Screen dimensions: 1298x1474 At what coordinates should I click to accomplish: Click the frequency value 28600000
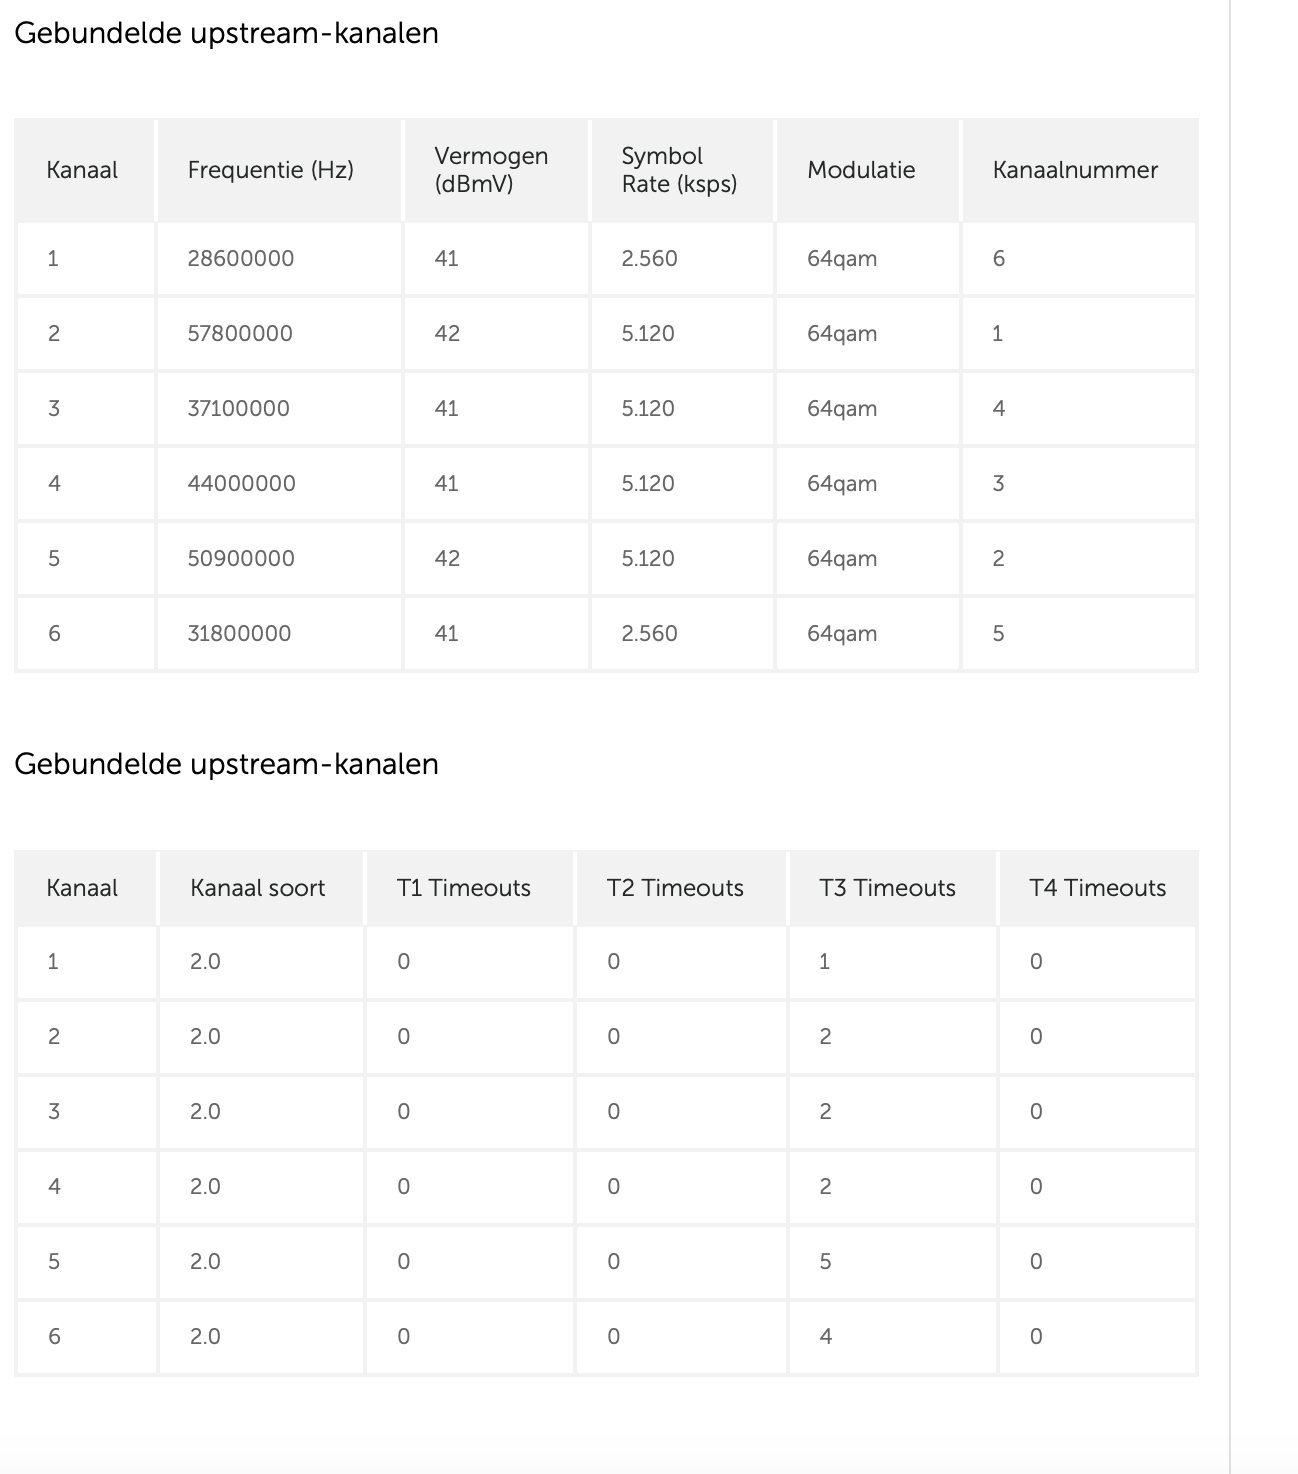(241, 259)
